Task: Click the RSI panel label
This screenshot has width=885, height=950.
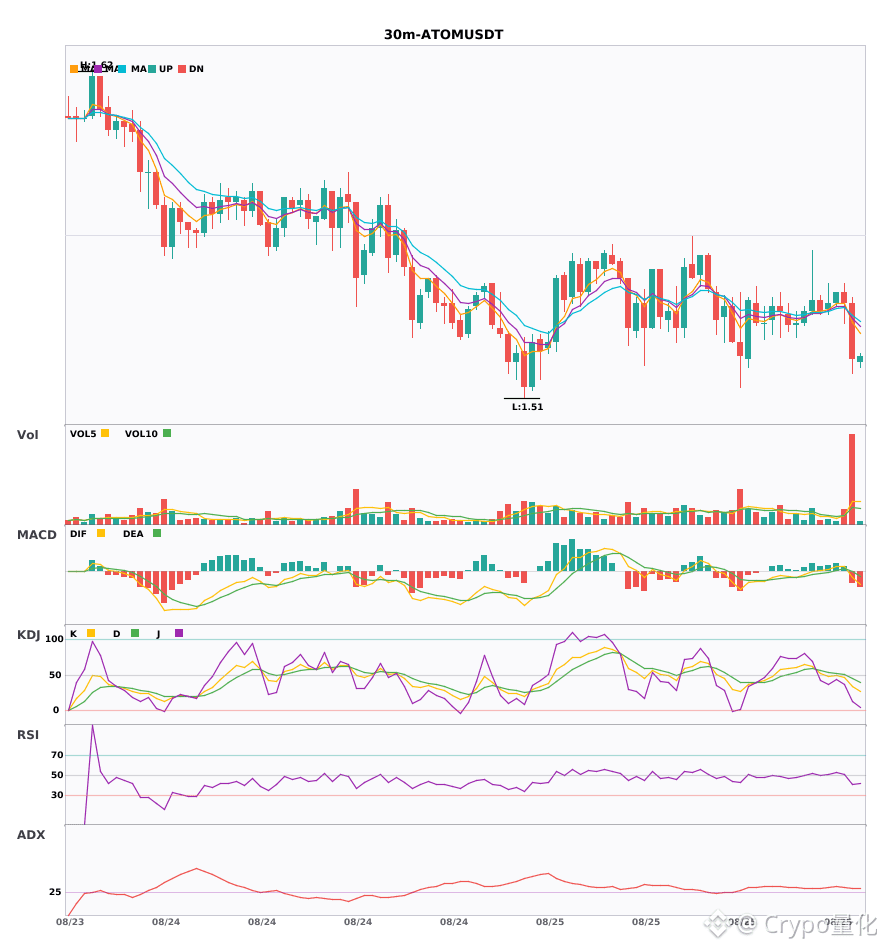Action: [x=28, y=735]
